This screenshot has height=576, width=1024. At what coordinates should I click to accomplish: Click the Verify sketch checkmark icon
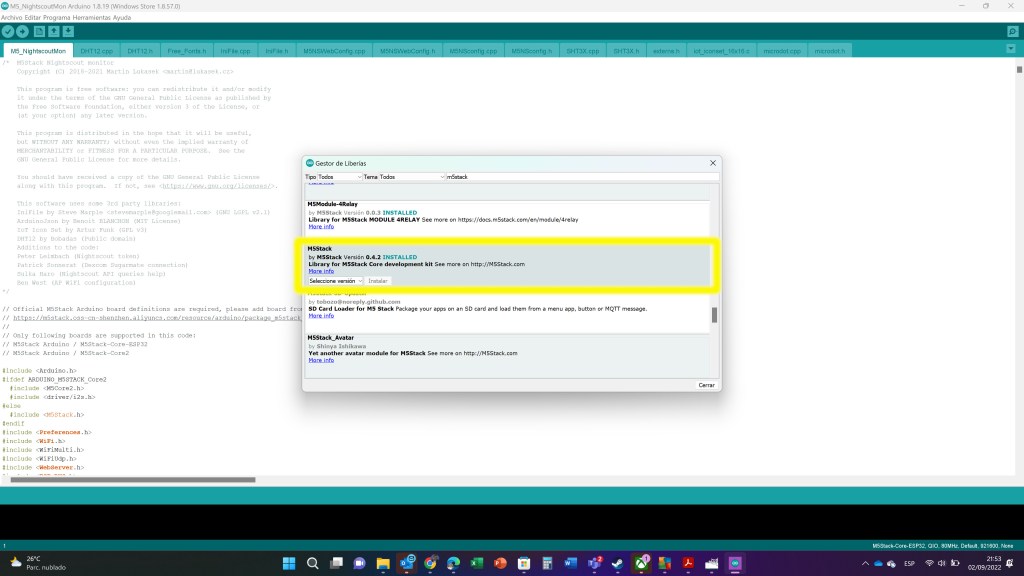[8, 32]
